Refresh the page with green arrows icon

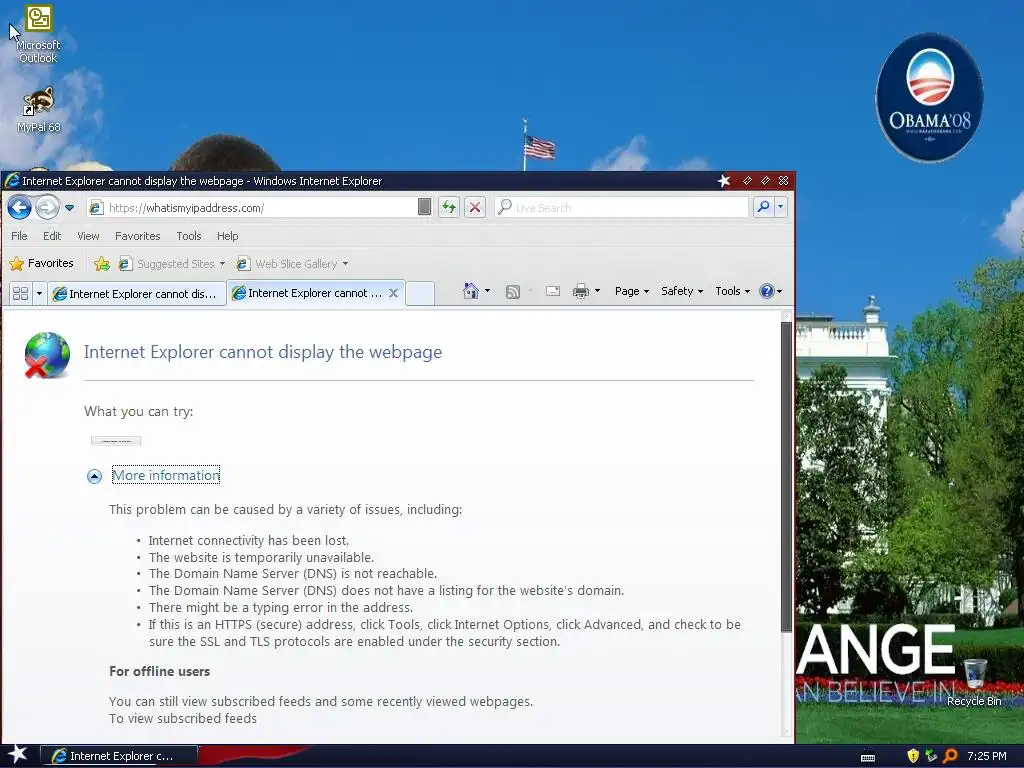coord(449,208)
